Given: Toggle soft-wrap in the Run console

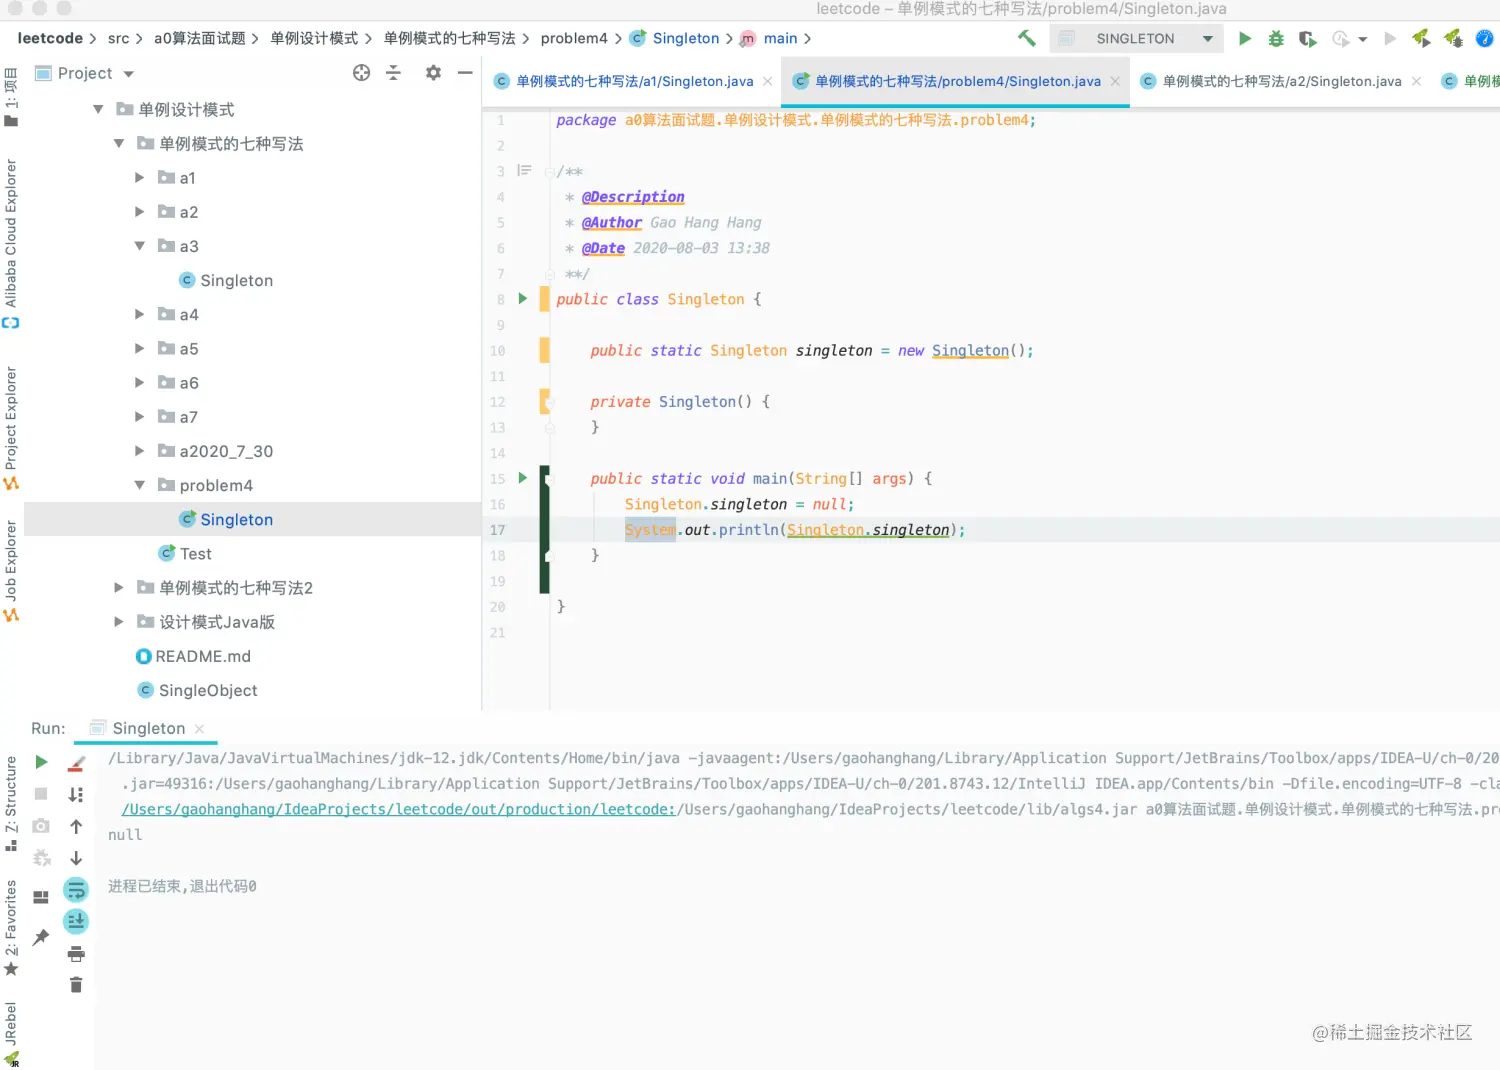Looking at the screenshot, I should (76, 889).
